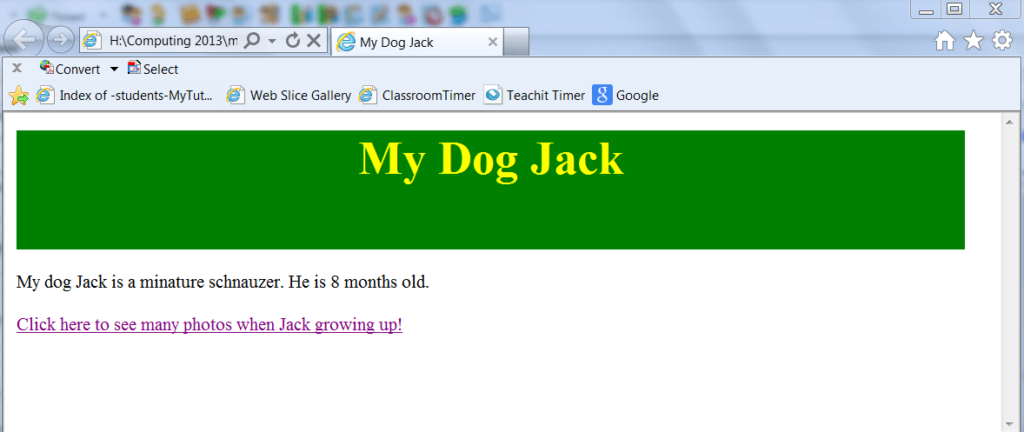Click the Add to Favorites bar star
Viewport: 1024px width, 432px height.
(x=18, y=95)
